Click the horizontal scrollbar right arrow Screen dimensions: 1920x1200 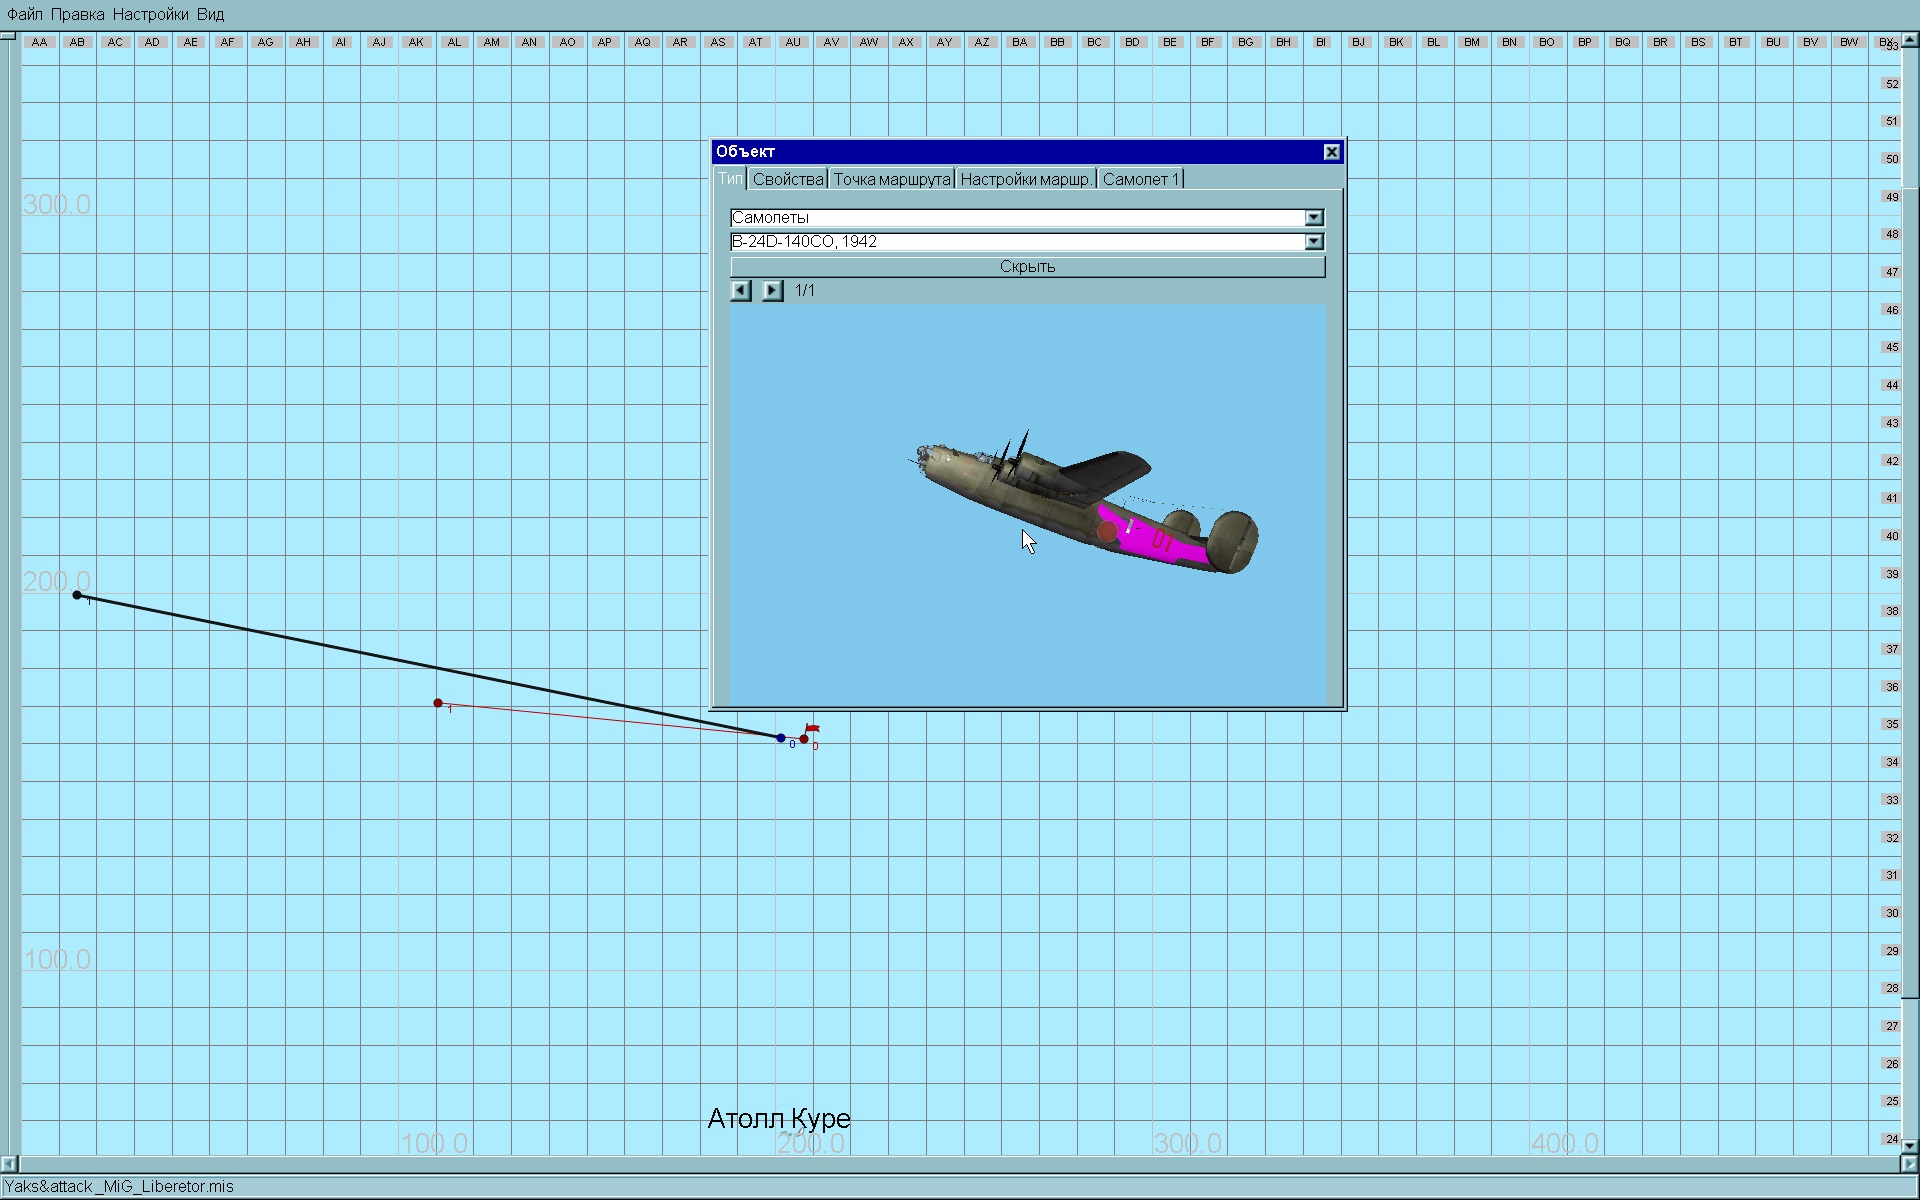point(1909,1164)
